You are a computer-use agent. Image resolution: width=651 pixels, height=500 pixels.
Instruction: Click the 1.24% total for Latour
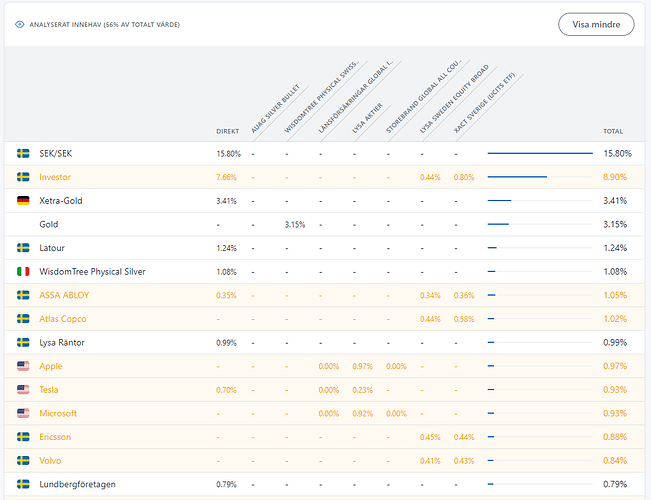615,248
